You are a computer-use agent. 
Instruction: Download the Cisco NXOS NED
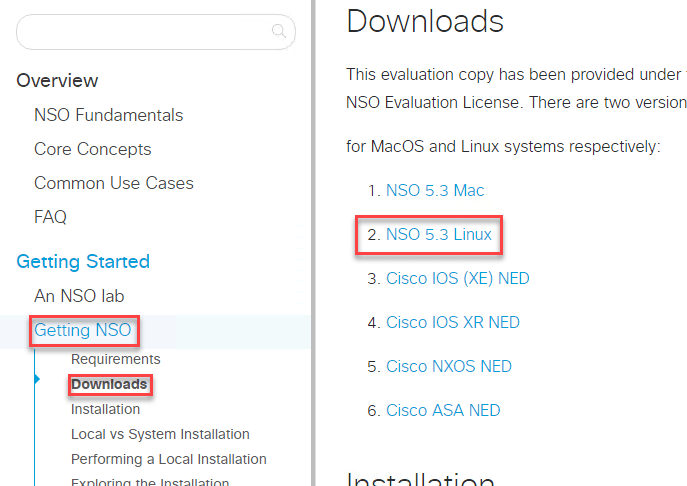tap(448, 366)
